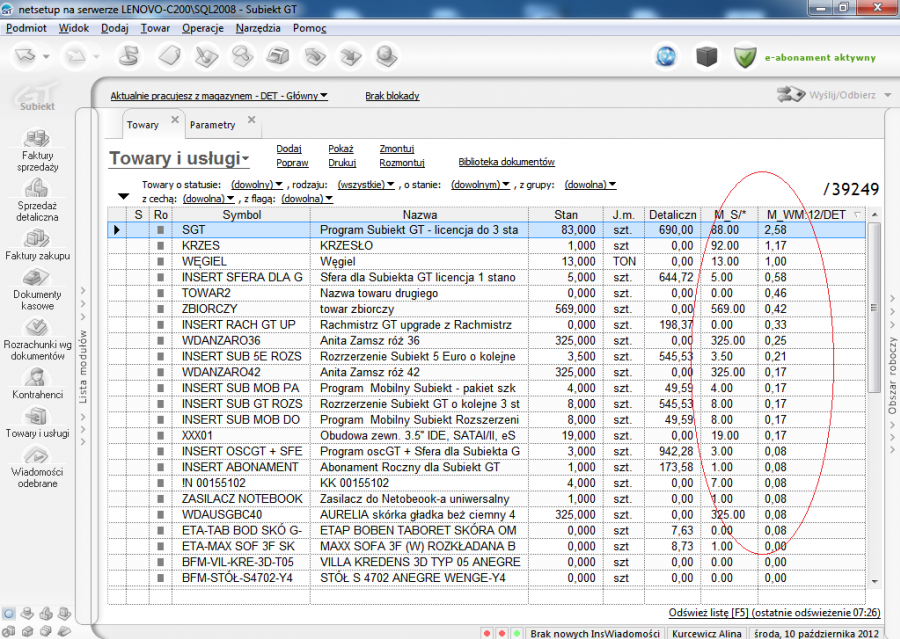This screenshot has width=900, height=639.
Task: Click the Popraw link
Action: pyautogui.click(x=292, y=162)
